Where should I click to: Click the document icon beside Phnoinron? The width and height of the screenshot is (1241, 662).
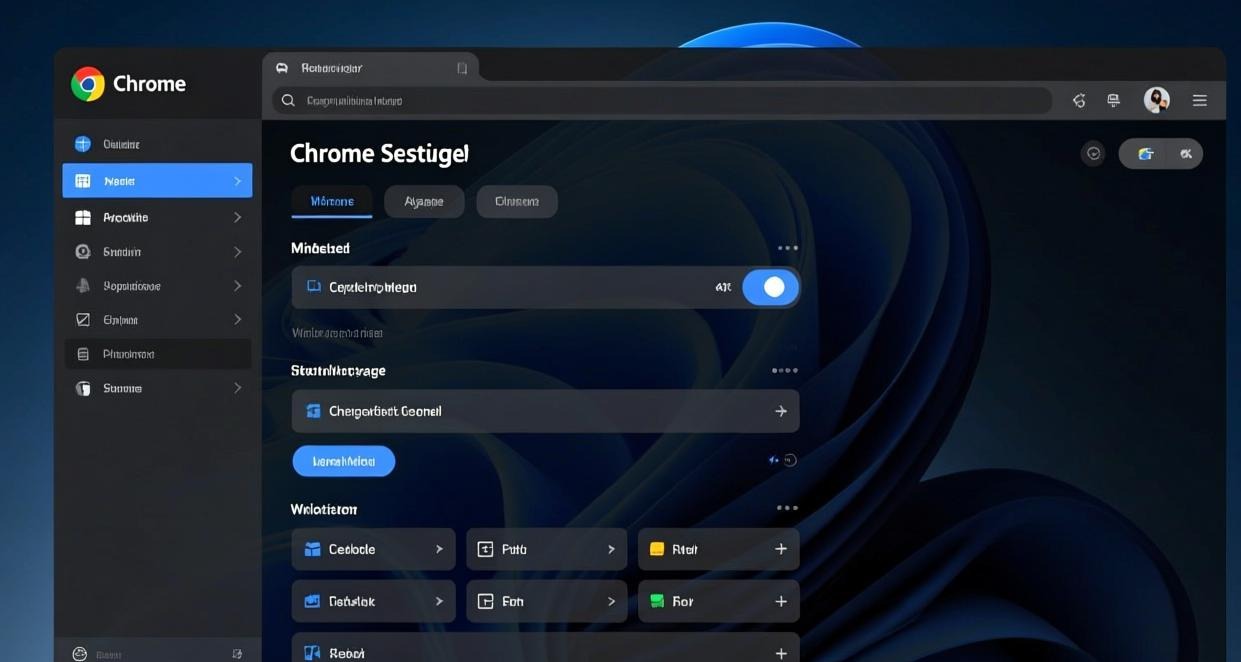pyautogui.click(x=83, y=354)
